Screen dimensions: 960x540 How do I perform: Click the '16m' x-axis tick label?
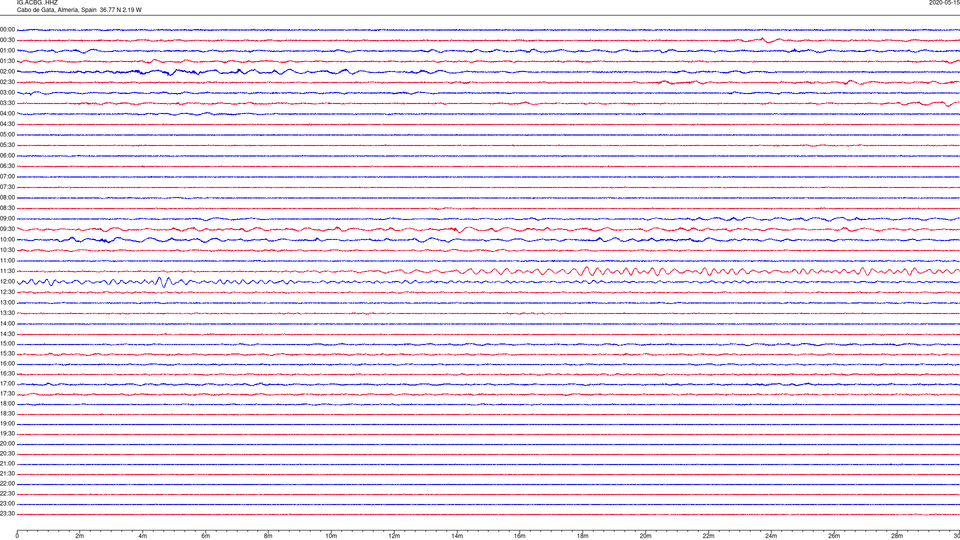coord(520,536)
